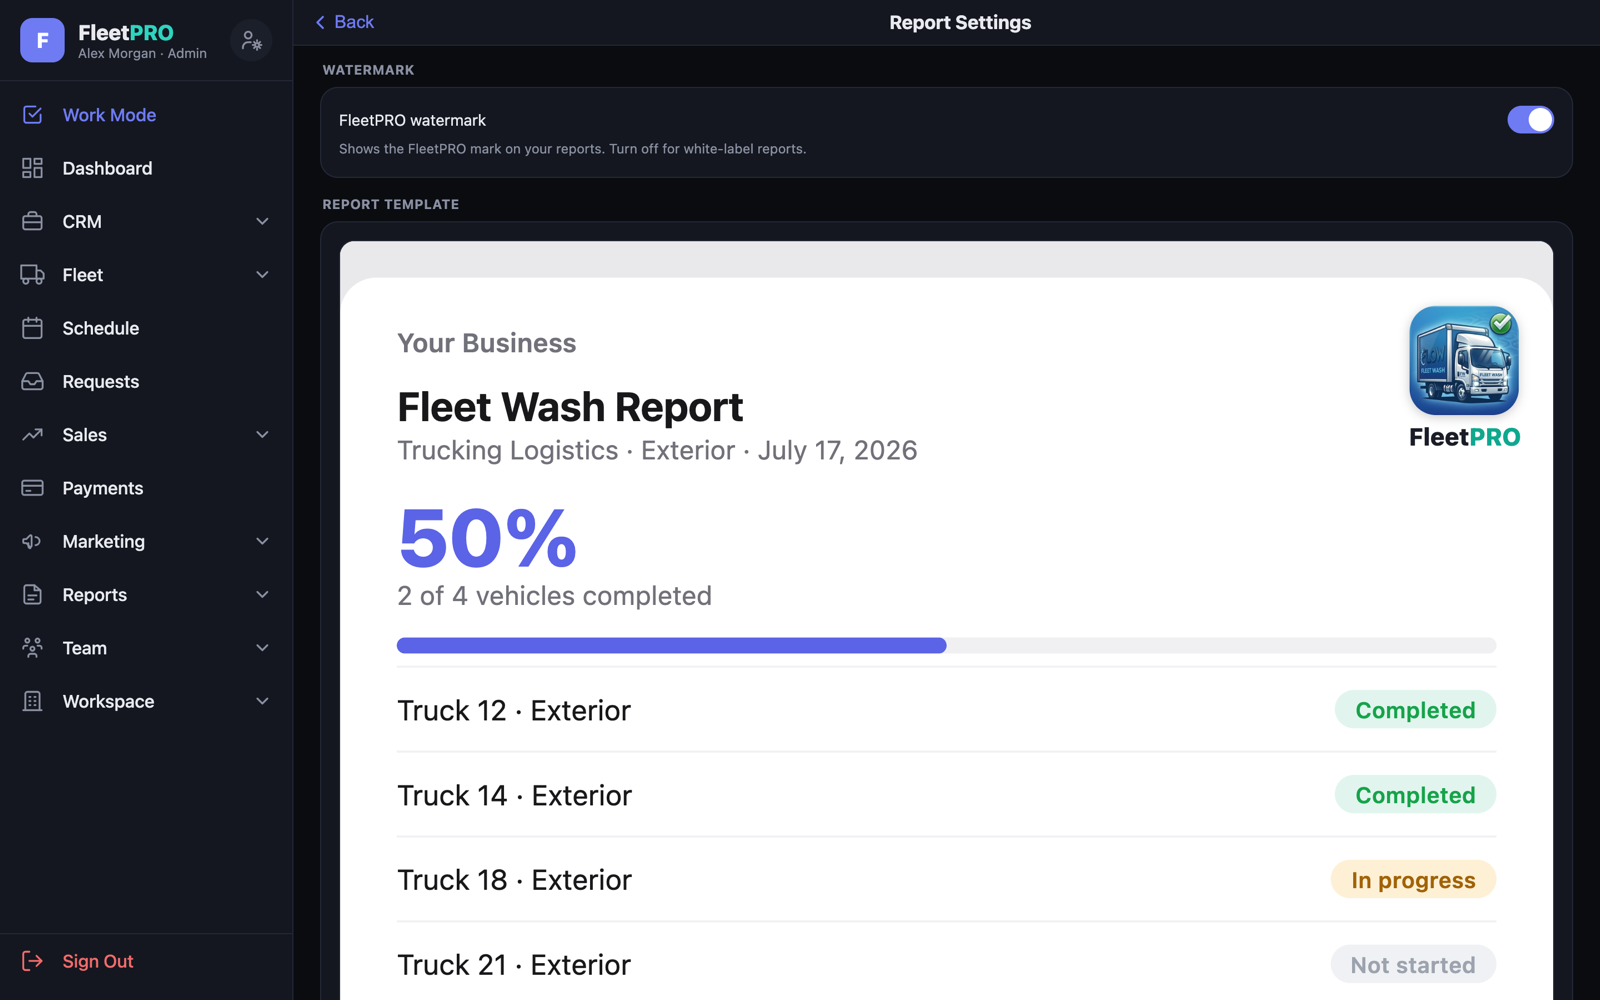Click the FleetPRO wordmark under report logo
This screenshot has height=1000, width=1600.
pos(1464,437)
